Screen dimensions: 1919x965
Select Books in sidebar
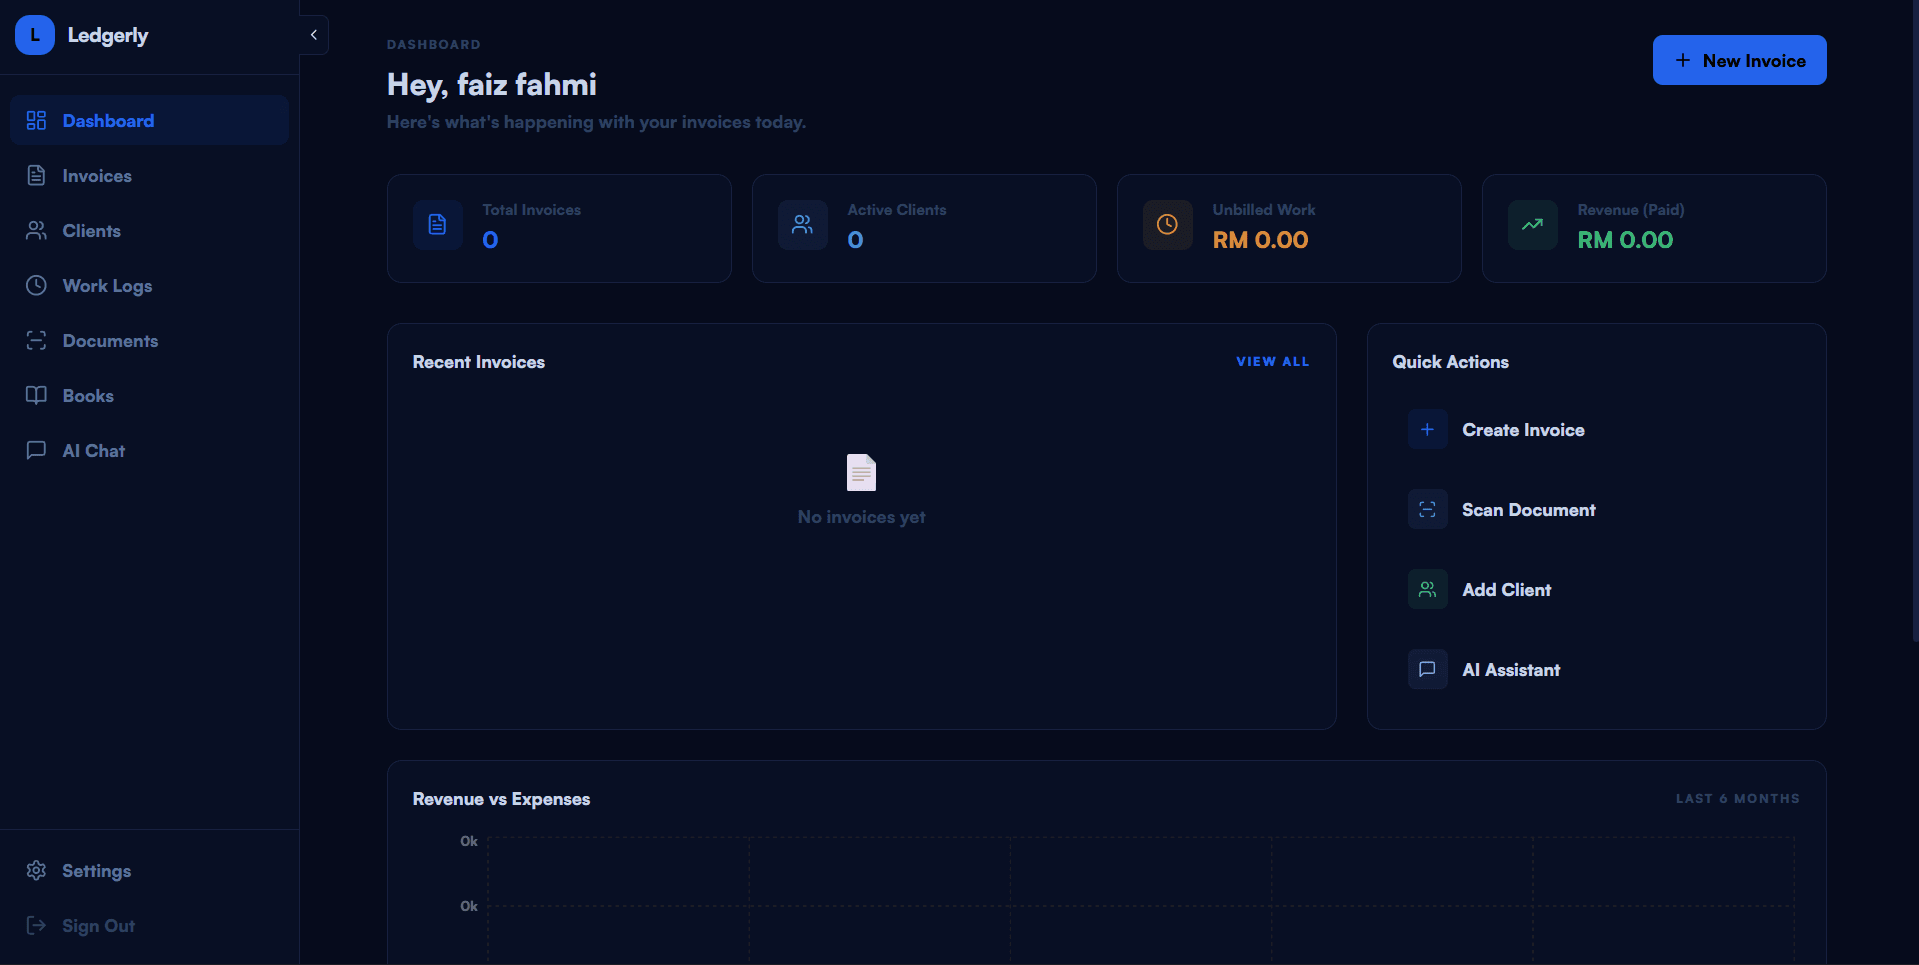[149, 395]
